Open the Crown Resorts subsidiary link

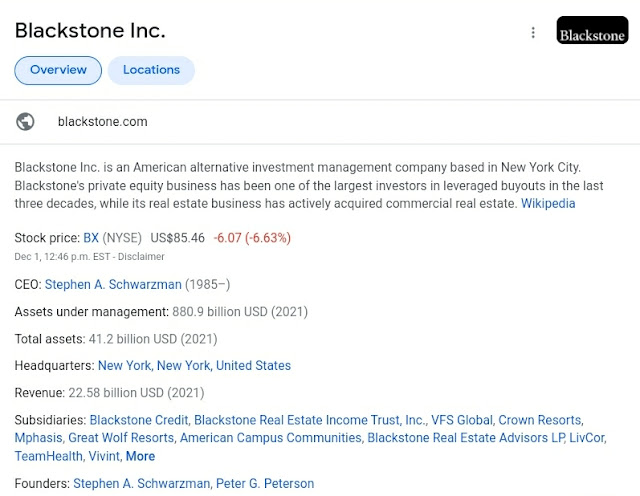coord(539,420)
